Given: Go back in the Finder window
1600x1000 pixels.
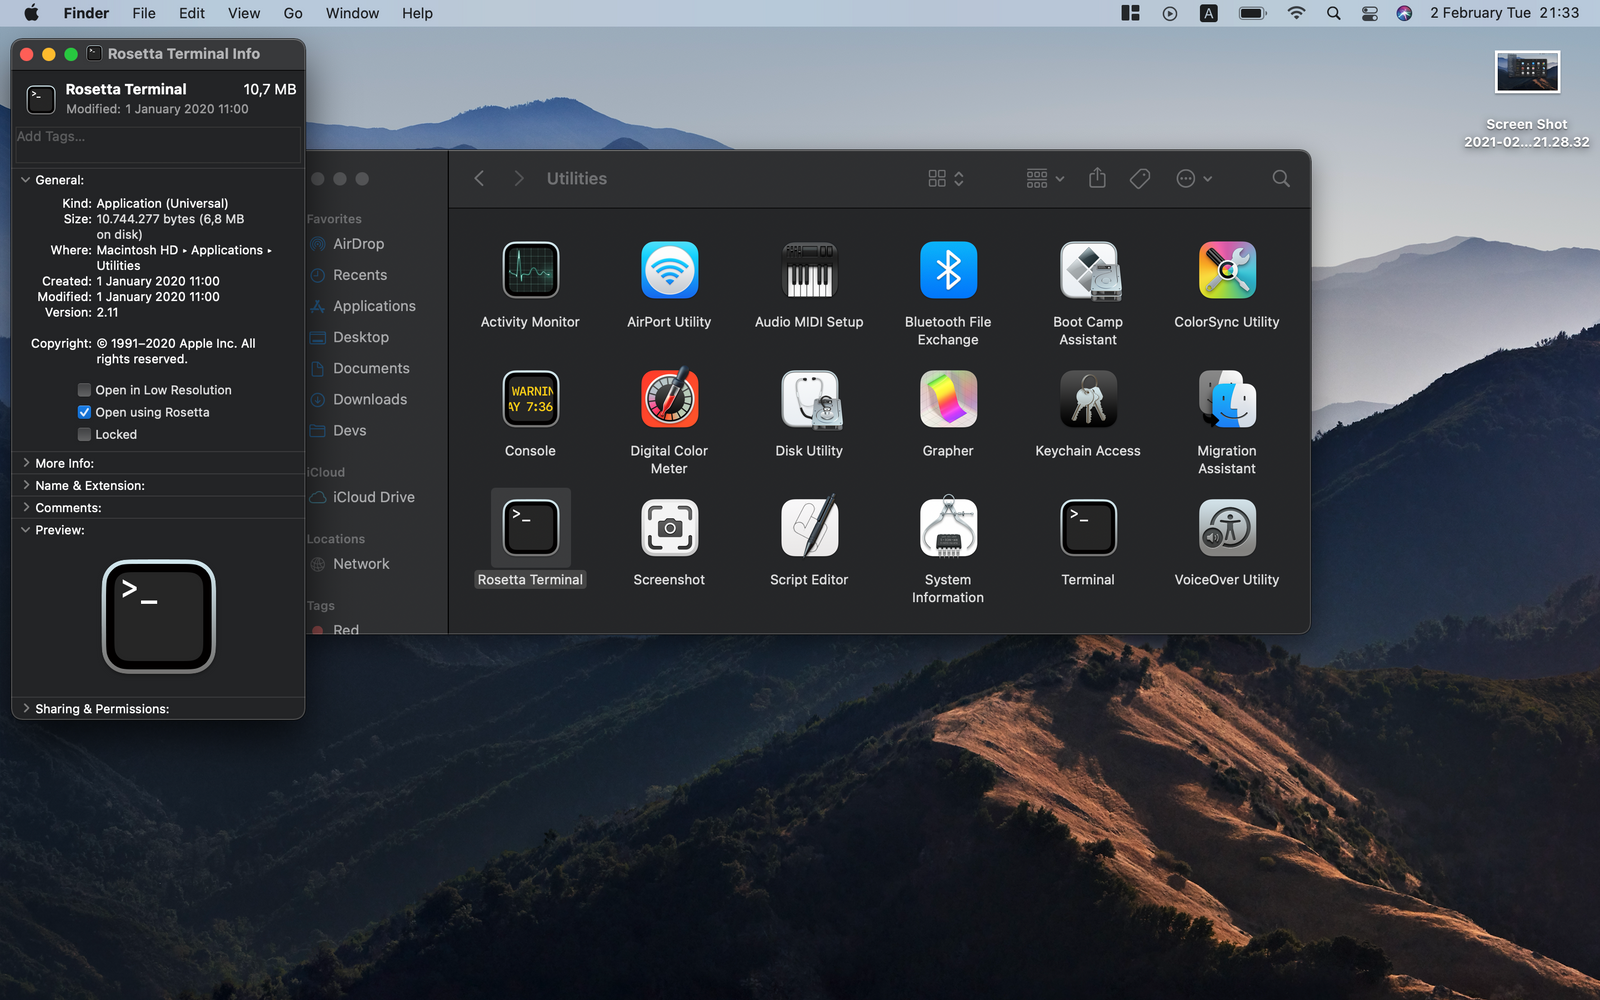Looking at the screenshot, I should [479, 178].
